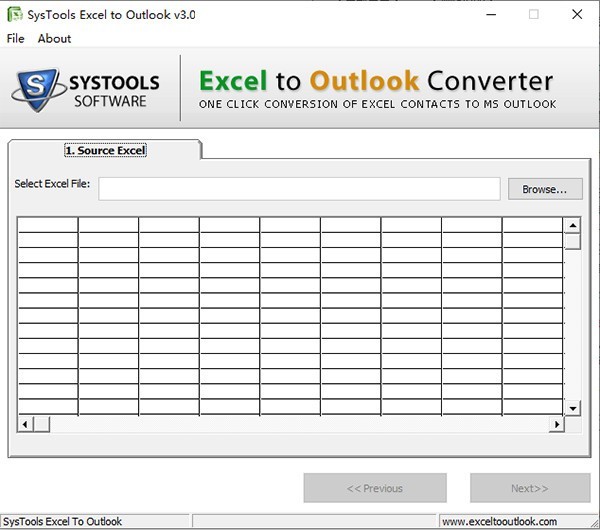Click the horizontal scrollbar thumb of the grid
Image resolution: width=600 pixels, height=530 pixels.
pyautogui.click(x=42, y=424)
